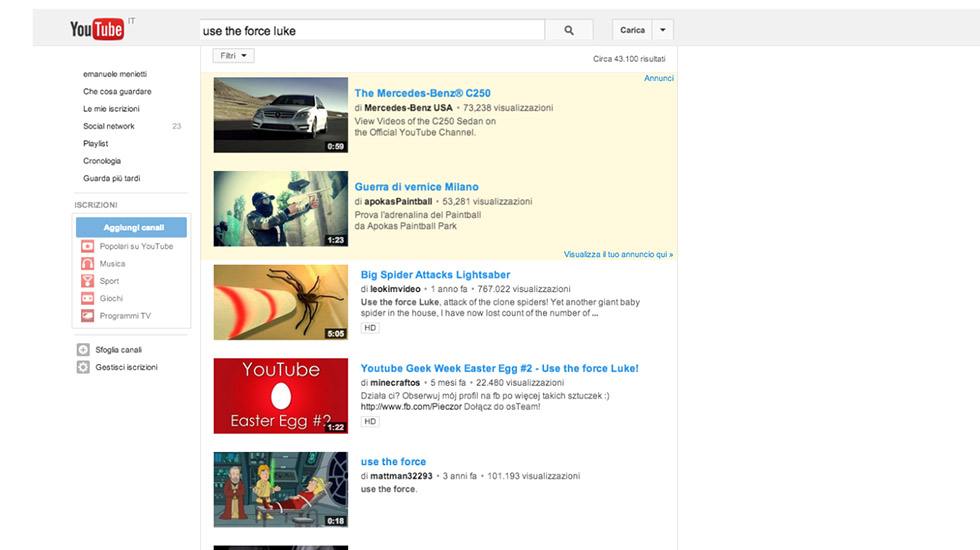Click the Aggiungi canali button
This screenshot has height=550, width=980.
point(133,228)
